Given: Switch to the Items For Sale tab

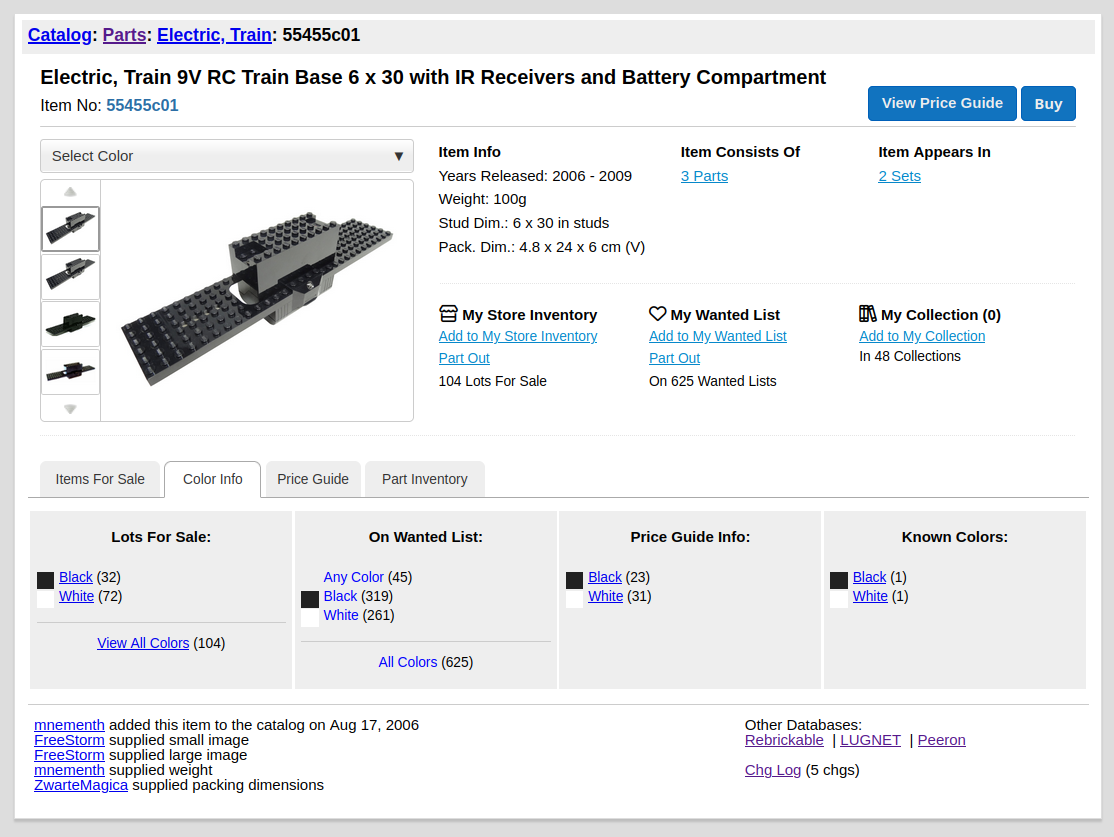Looking at the screenshot, I should click(100, 479).
